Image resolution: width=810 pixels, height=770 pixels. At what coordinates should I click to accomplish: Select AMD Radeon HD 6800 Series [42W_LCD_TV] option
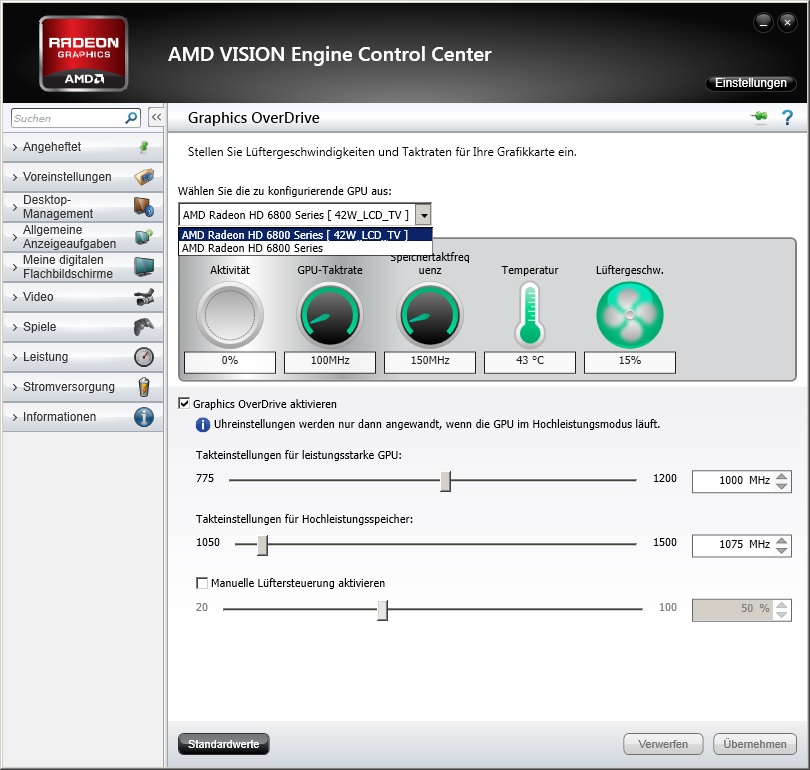click(305, 235)
